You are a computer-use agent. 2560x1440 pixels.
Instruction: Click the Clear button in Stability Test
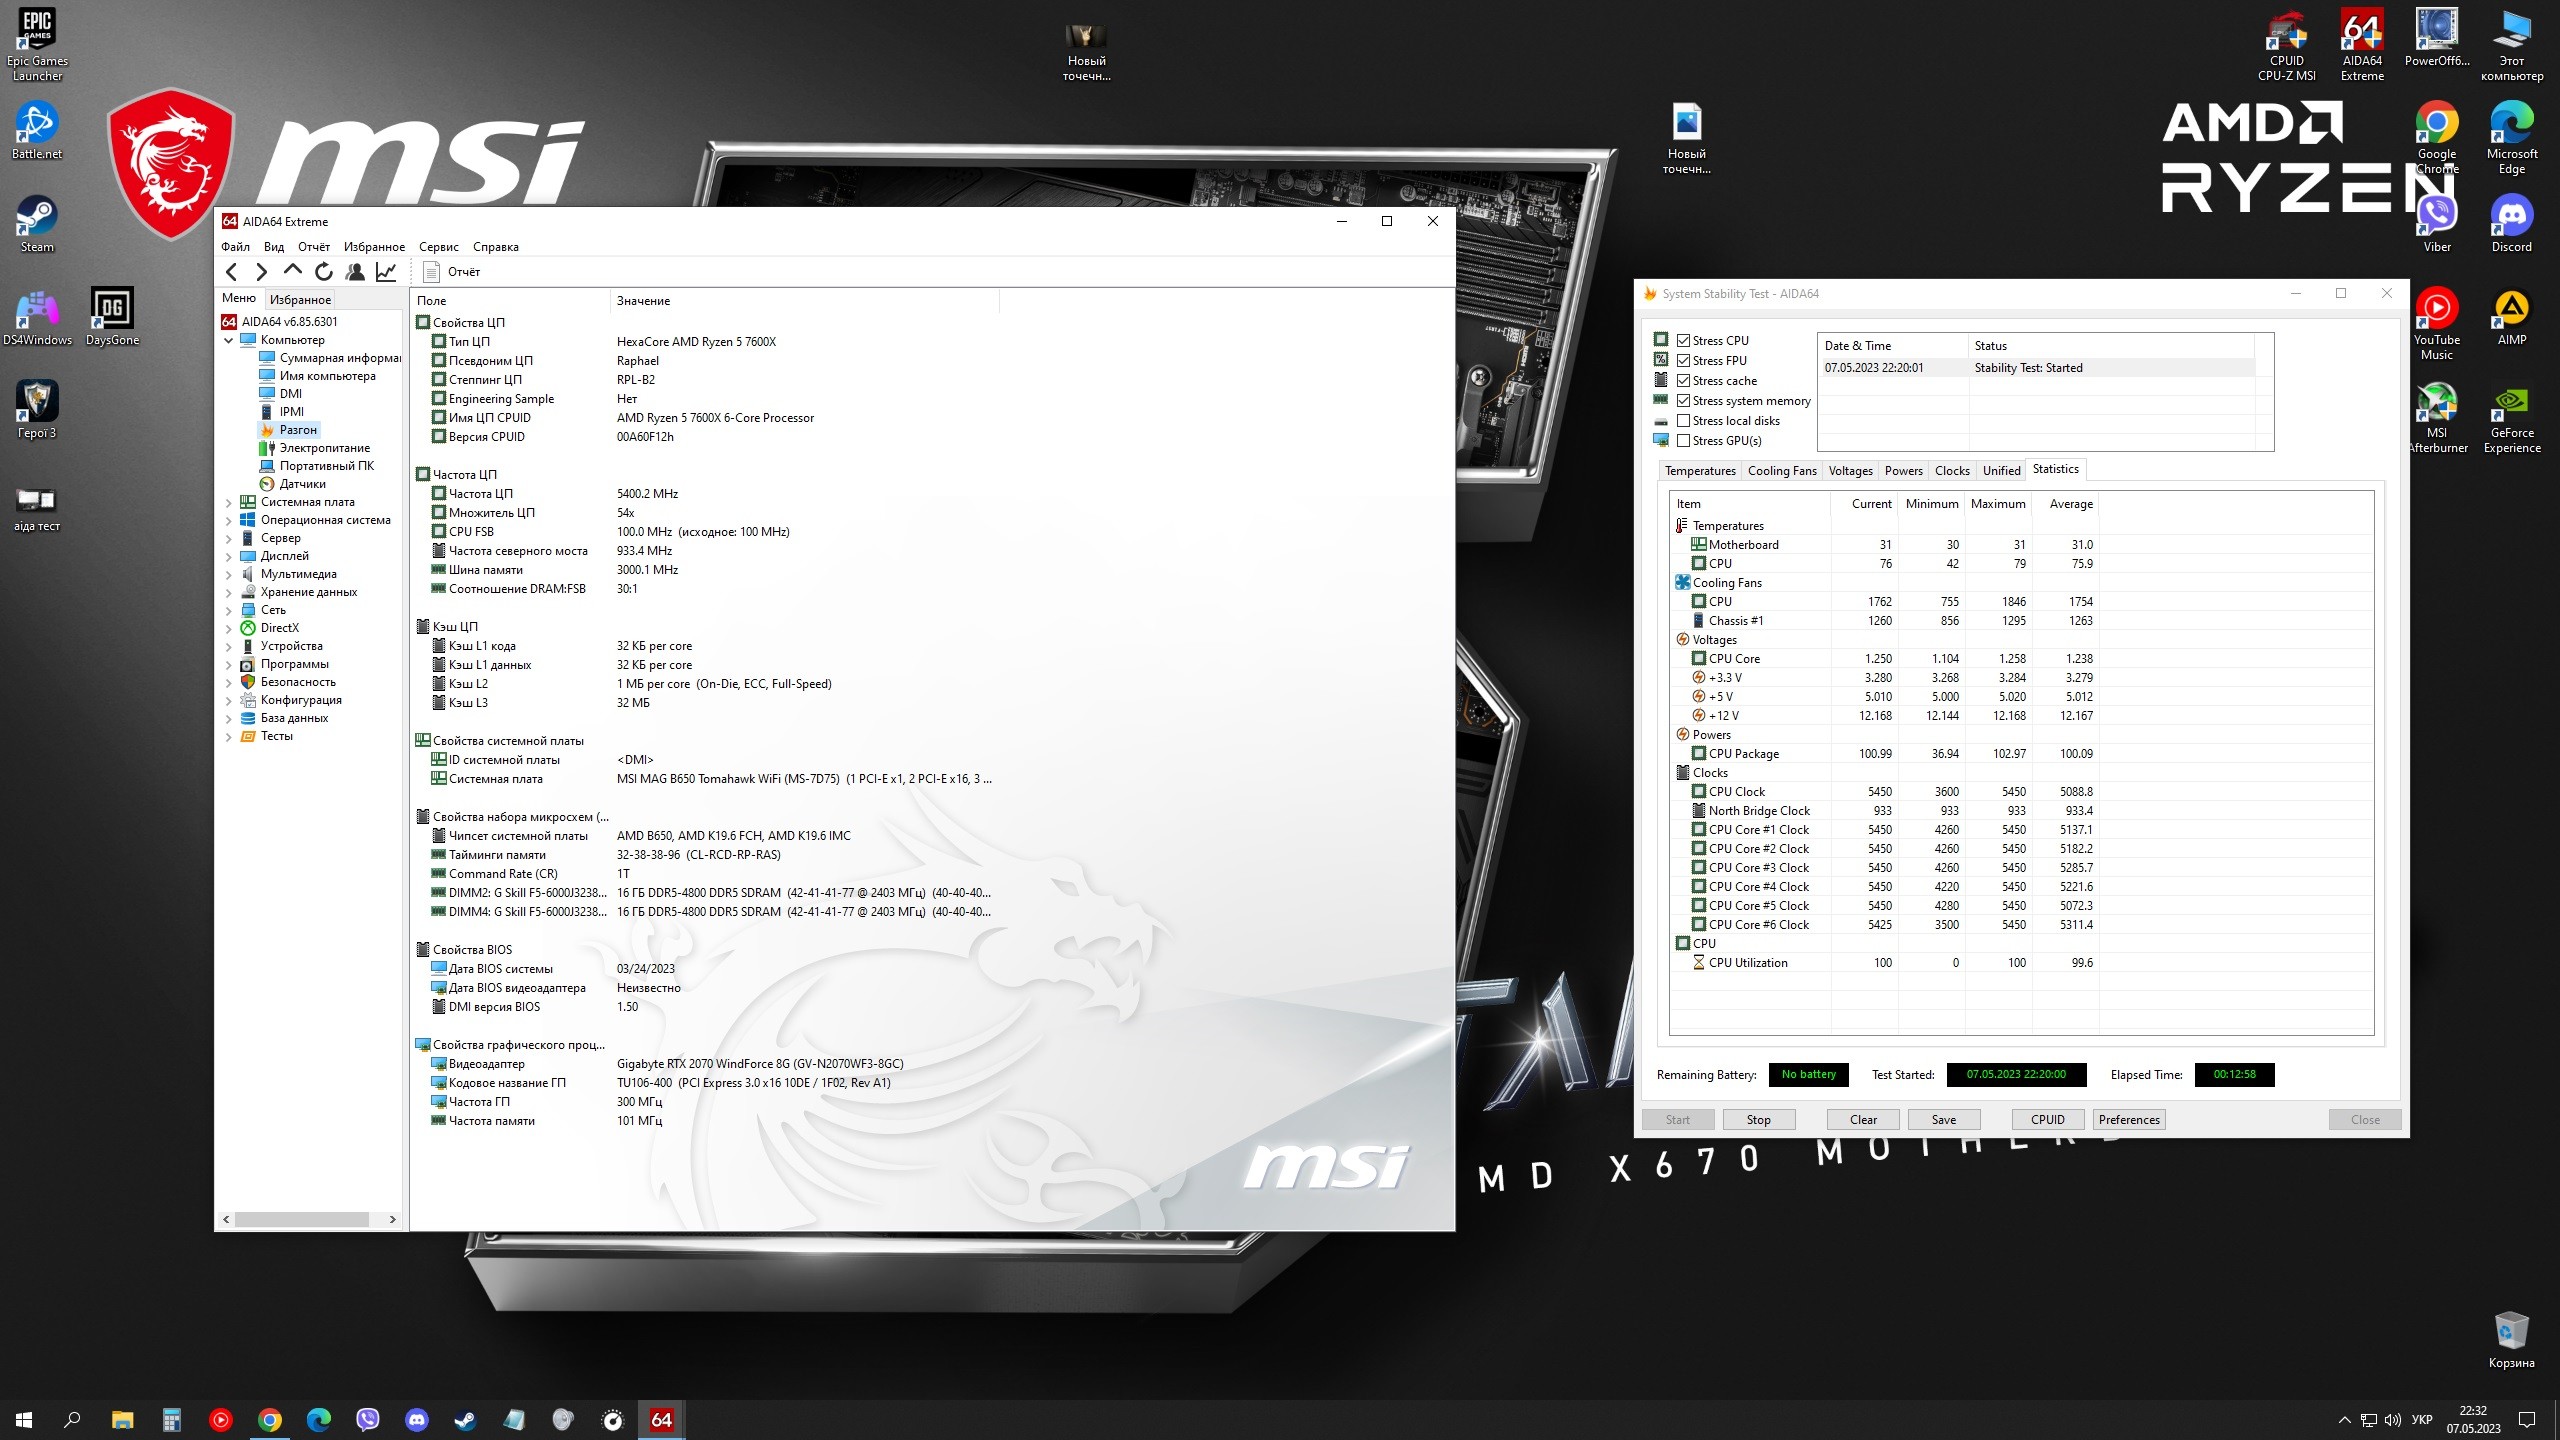(x=1863, y=1120)
